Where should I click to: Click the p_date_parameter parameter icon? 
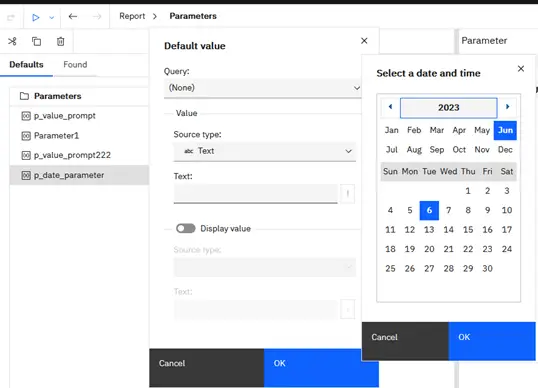tap(26, 175)
